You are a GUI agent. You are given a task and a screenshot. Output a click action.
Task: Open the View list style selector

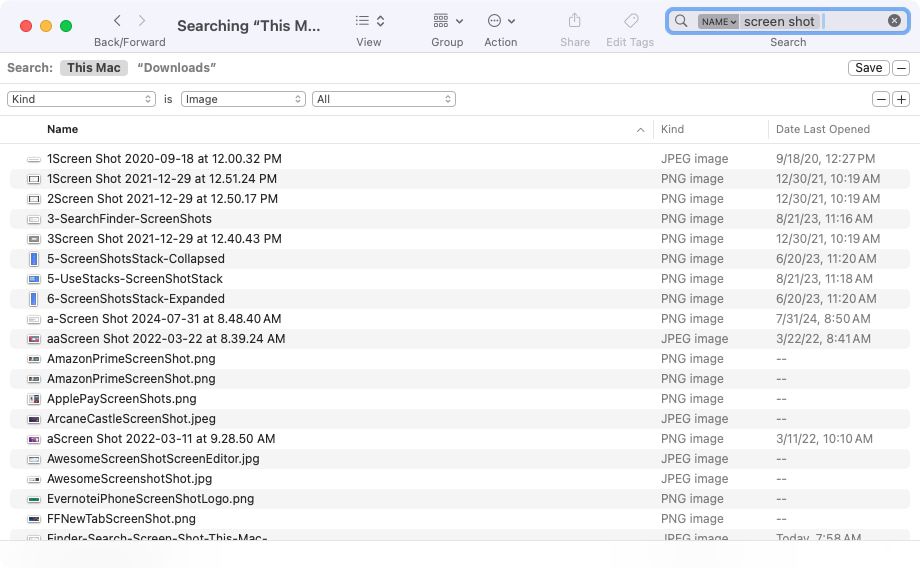click(x=369, y=21)
